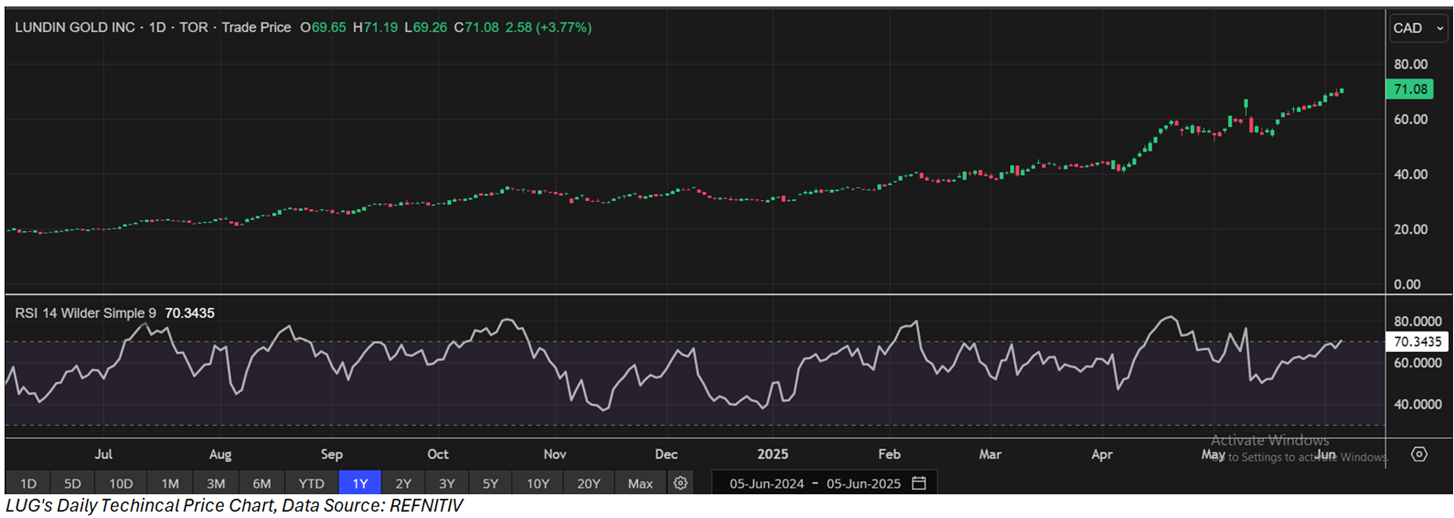Switch to the 10D time range
This screenshot has height=518, width=1454.
[121, 483]
